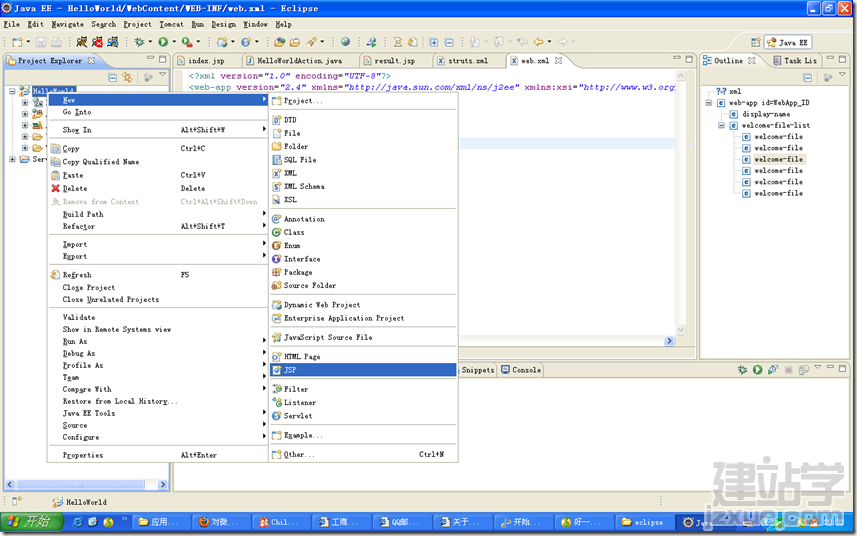Viewport: 857px width, 536px height.
Task: Click the Open Web Browser globe icon
Action: point(345,42)
